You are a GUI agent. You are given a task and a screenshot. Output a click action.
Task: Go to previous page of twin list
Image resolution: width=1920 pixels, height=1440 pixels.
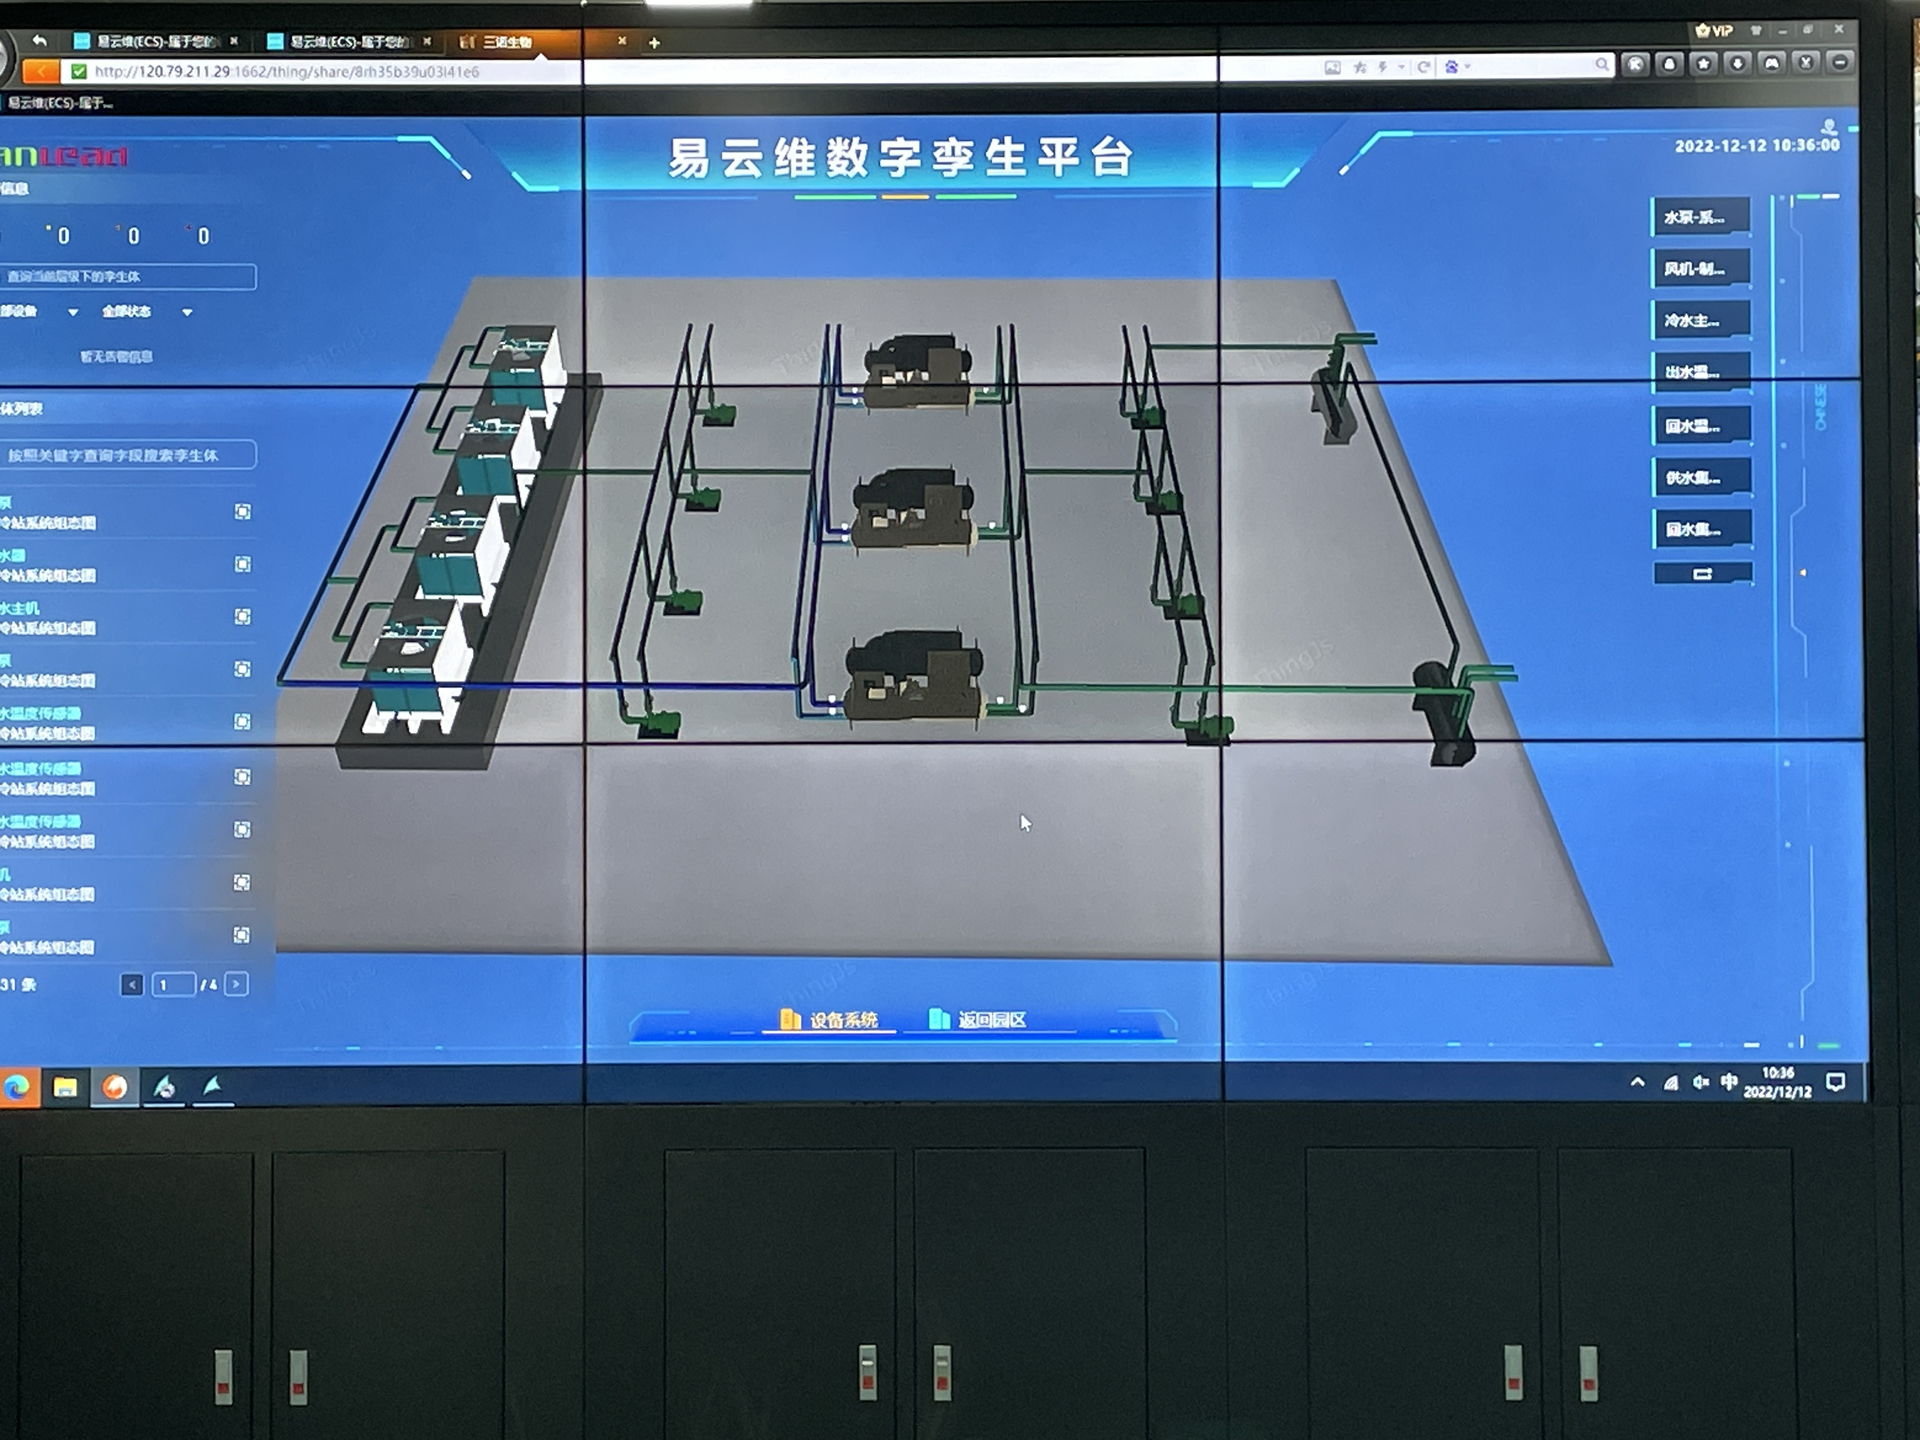pos(132,985)
